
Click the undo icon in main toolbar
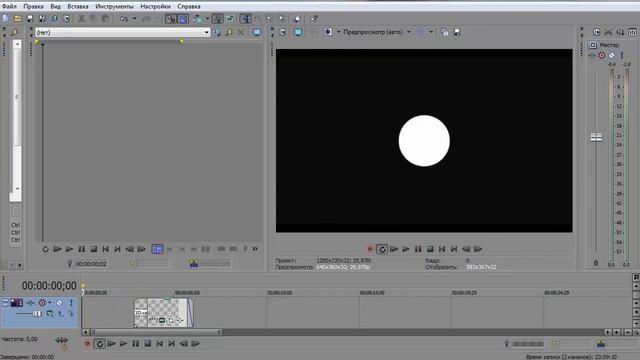tap(124, 19)
